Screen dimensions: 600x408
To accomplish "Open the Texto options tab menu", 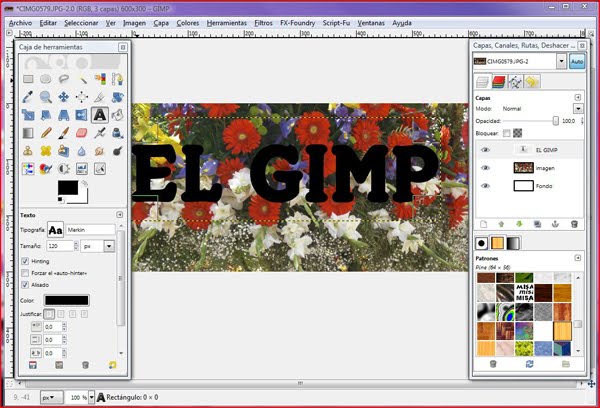I will coord(119,215).
